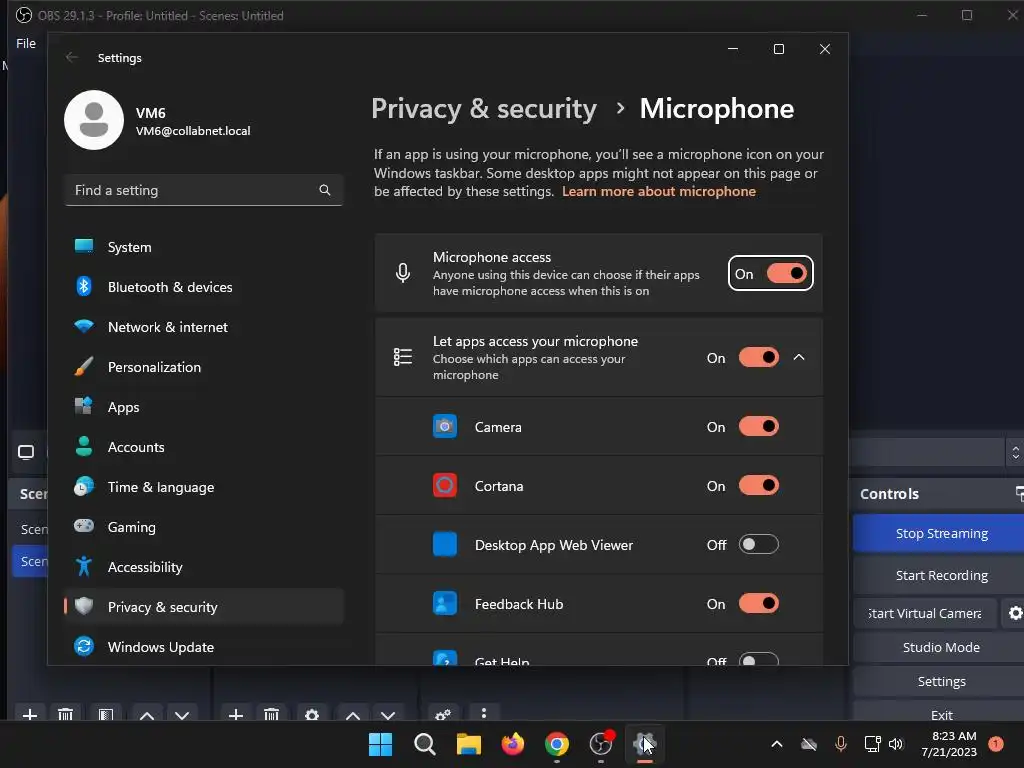Image resolution: width=1024 pixels, height=768 pixels.
Task: Go back to Privacy & security breadcrumb
Action: point(484,108)
